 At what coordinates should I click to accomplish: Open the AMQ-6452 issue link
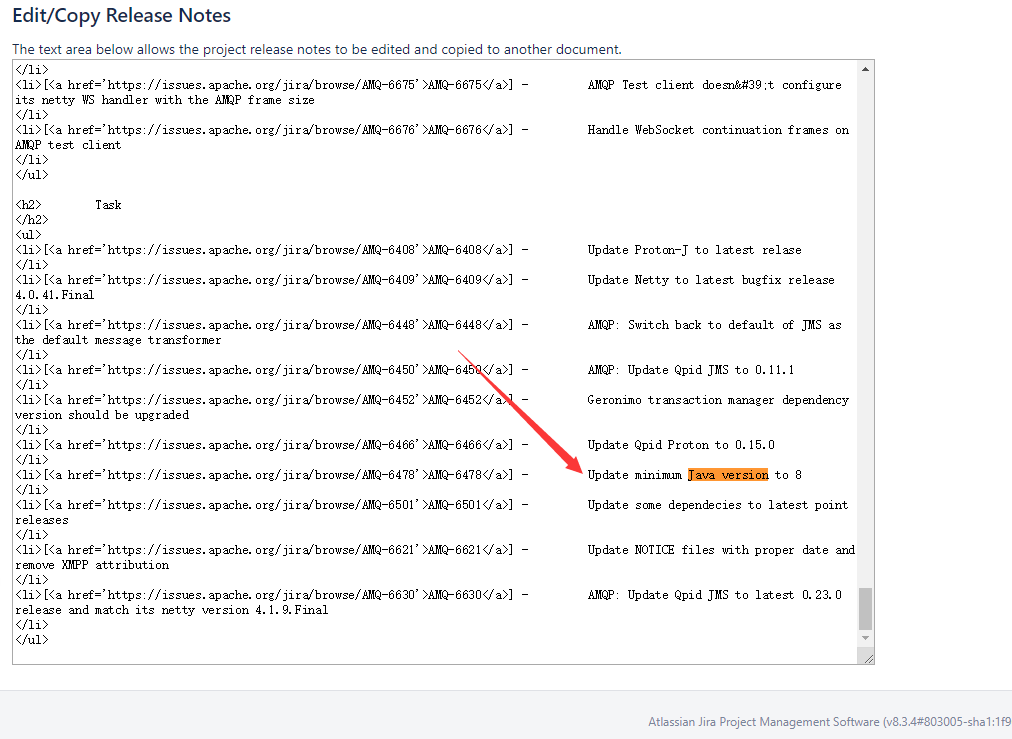tap(452, 399)
